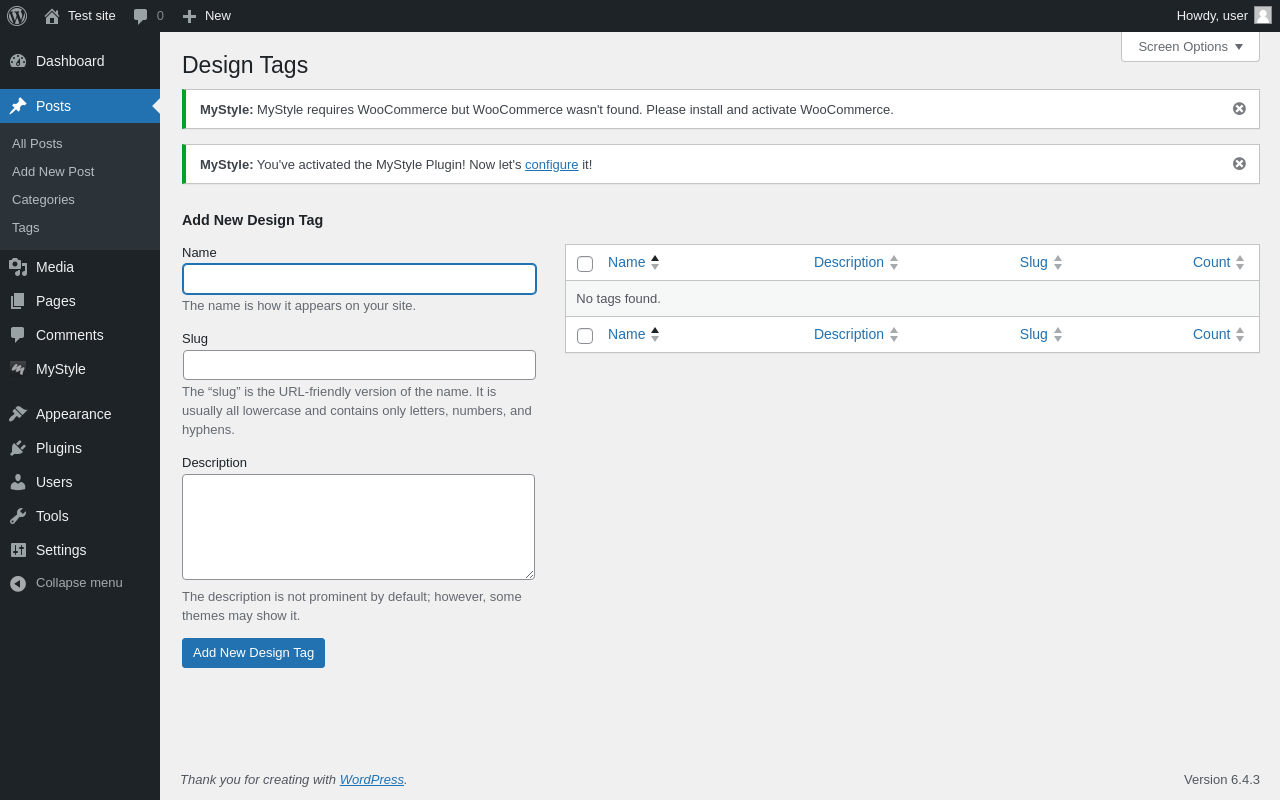
Task: Click the user avatar in top bar
Action: point(1263,15)
